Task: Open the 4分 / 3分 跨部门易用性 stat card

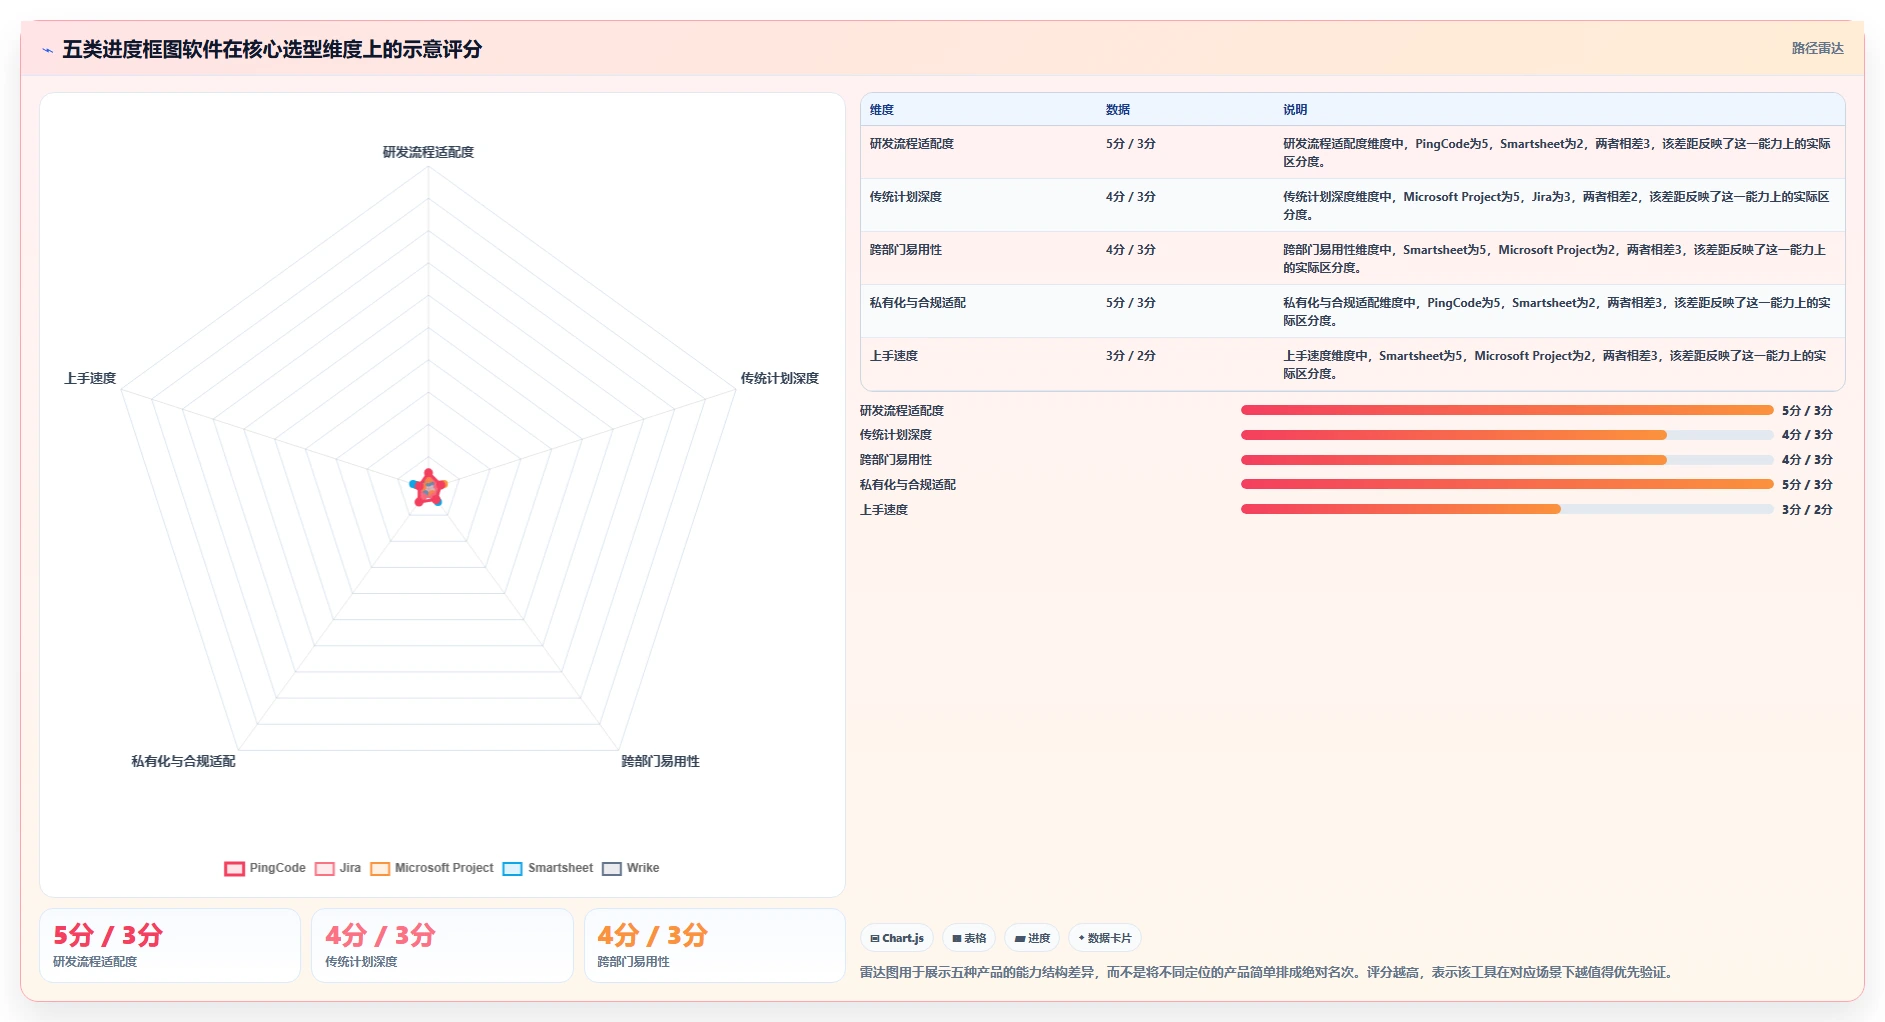Action: (x=714, y=945)
